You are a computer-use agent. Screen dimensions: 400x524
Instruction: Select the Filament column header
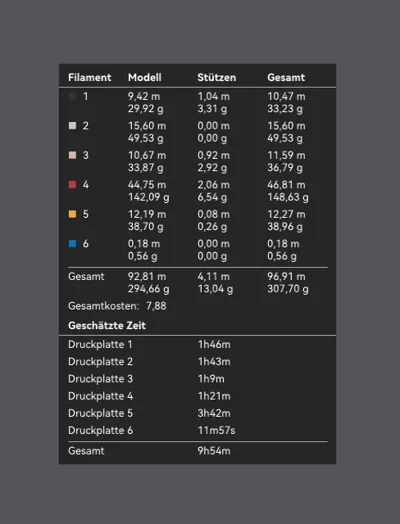pos(90,78)
